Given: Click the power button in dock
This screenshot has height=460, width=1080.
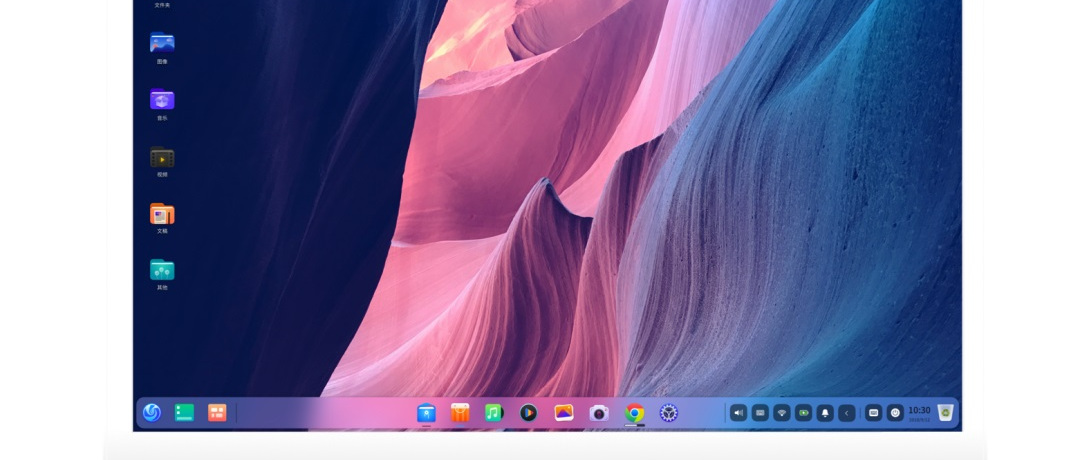Looking at the screenshot, I should (895, 413).
